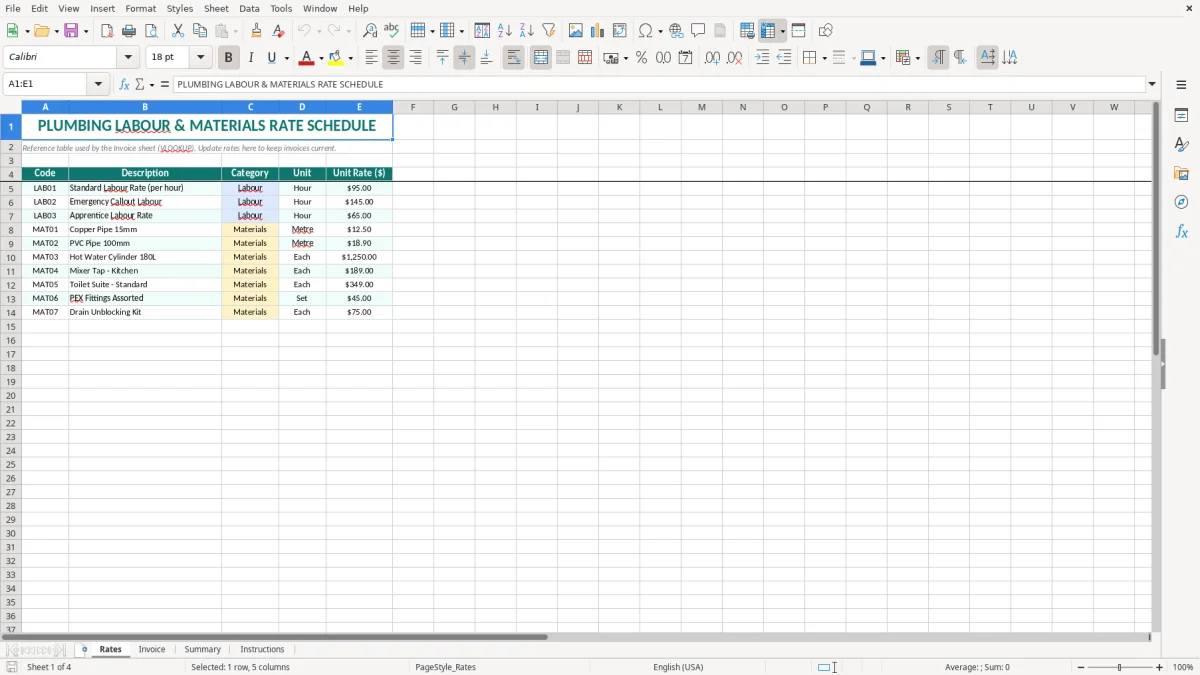The width and height of the screenshot is (1200, 675).
Task: Click zoom in plus button
Action: pos(1160,667)
